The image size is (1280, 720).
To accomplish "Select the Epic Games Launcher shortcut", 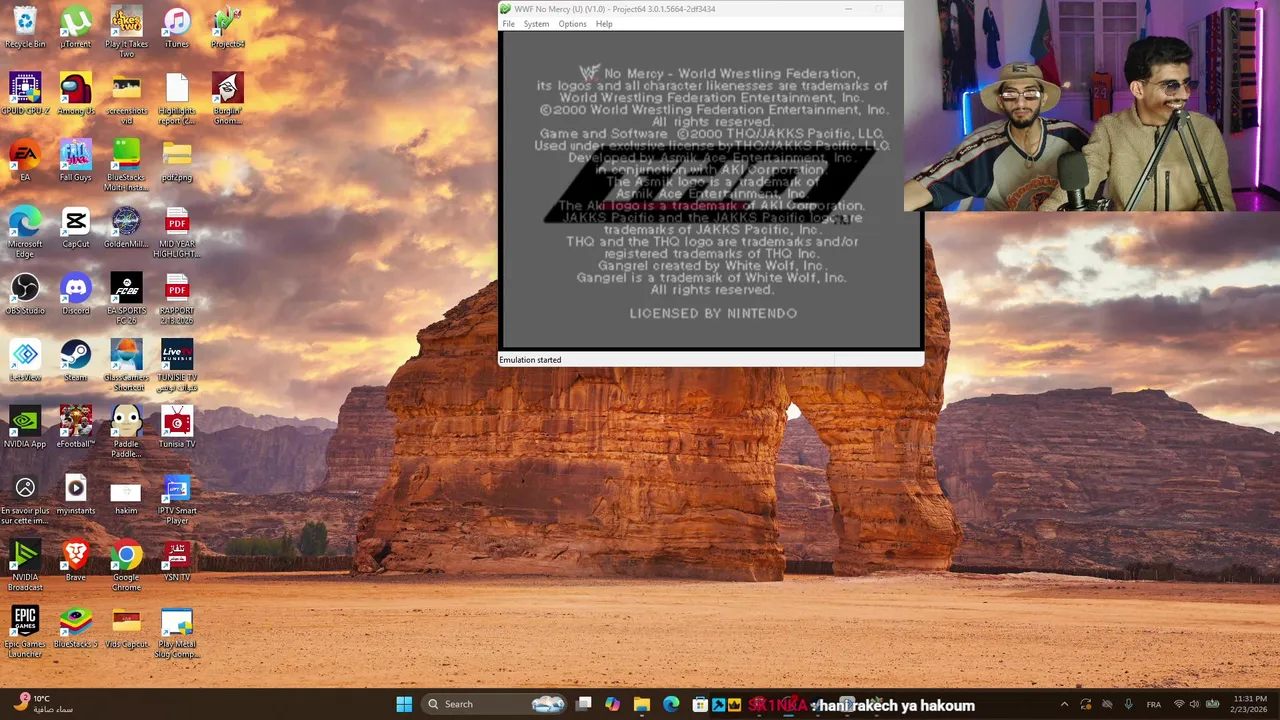I will click(25, 632).
